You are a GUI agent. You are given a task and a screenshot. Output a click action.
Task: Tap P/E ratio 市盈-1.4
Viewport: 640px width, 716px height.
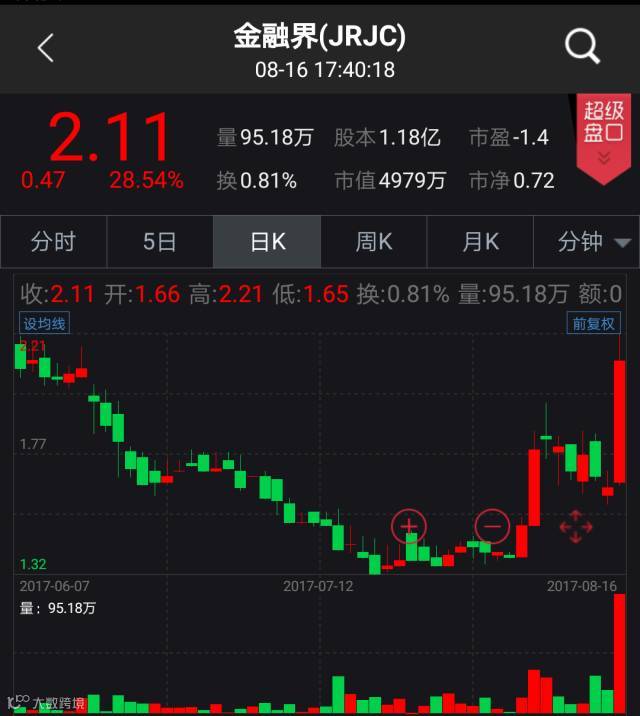[509, 137]
